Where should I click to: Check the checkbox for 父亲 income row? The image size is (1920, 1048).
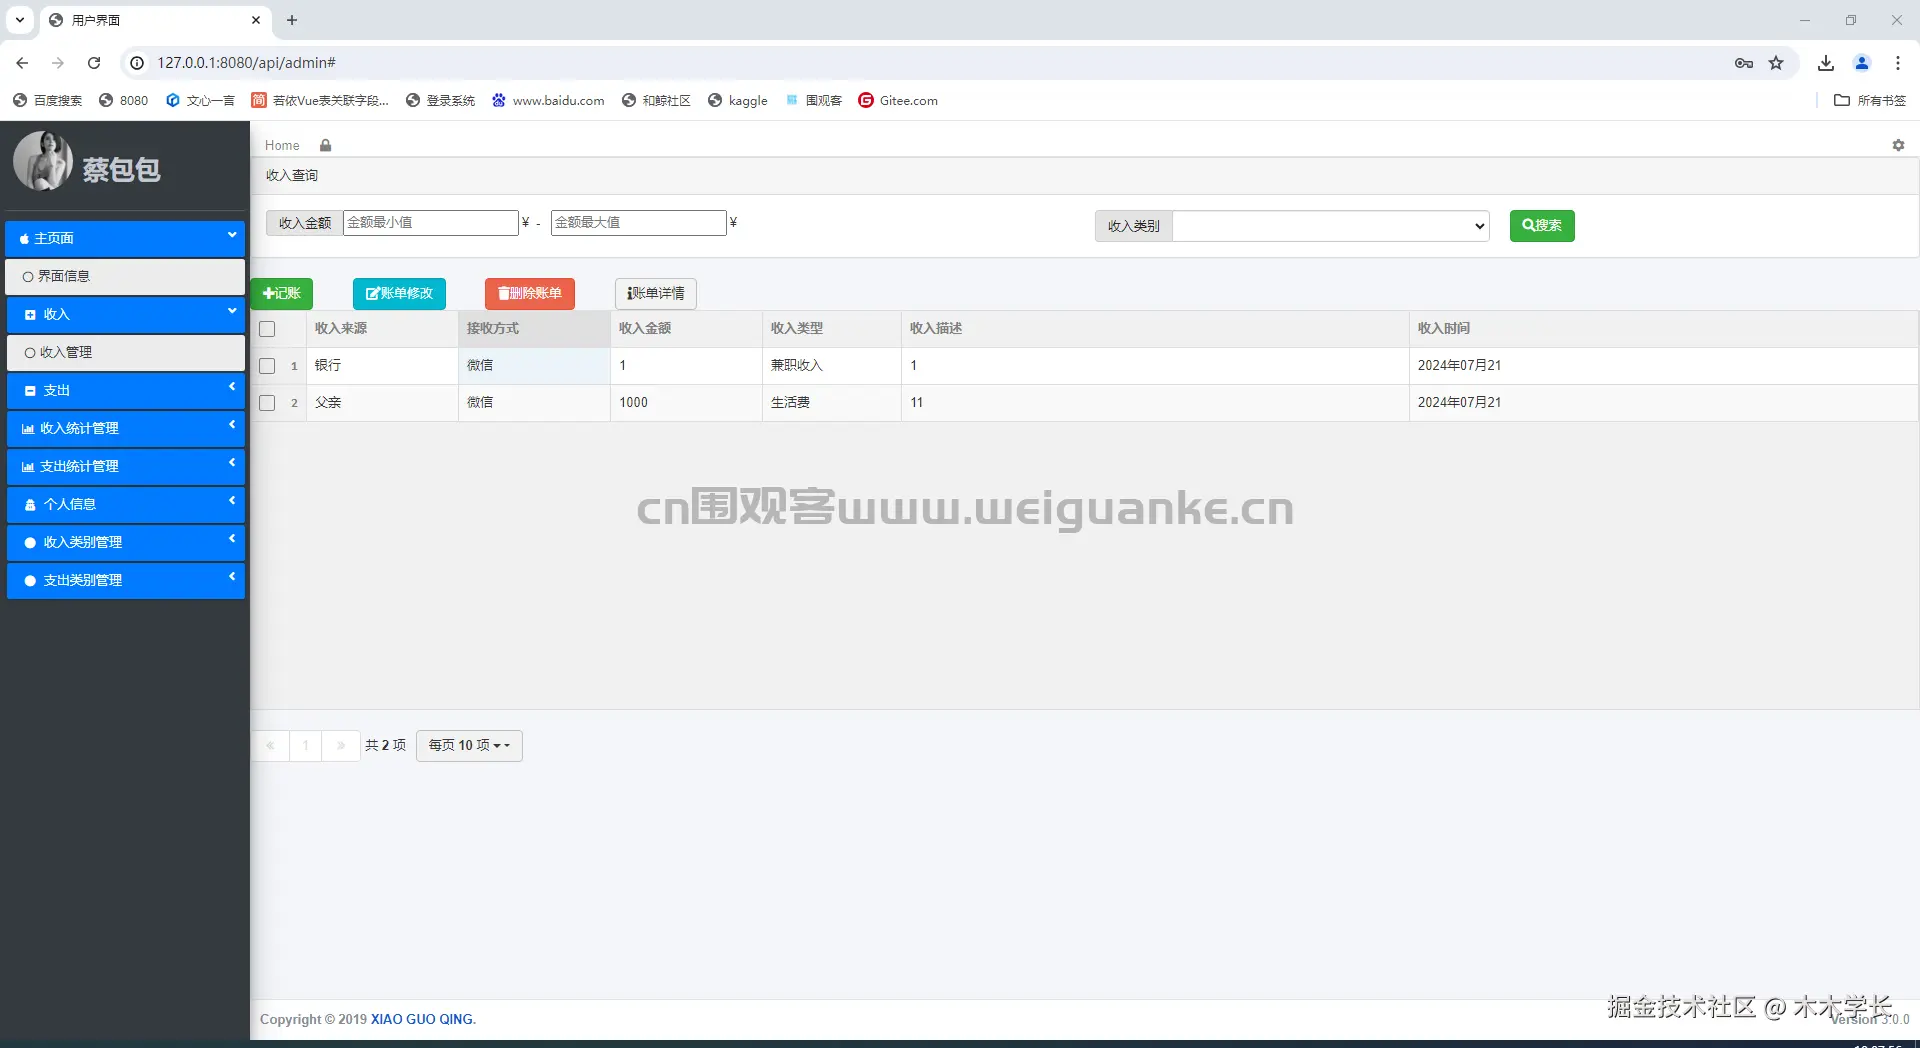pos(266,403)
